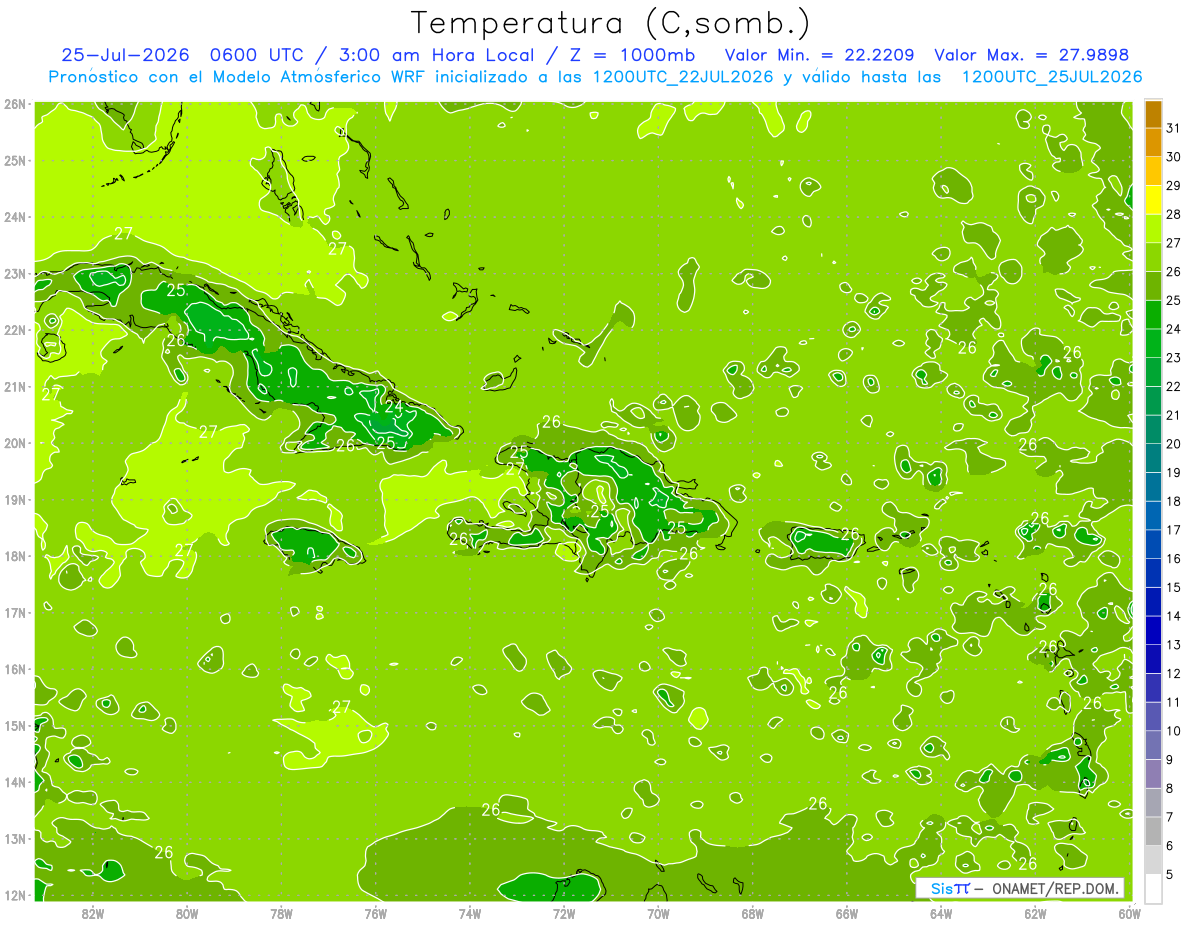Click the green legend swatch between 23 and 24

pos(1153,343)
